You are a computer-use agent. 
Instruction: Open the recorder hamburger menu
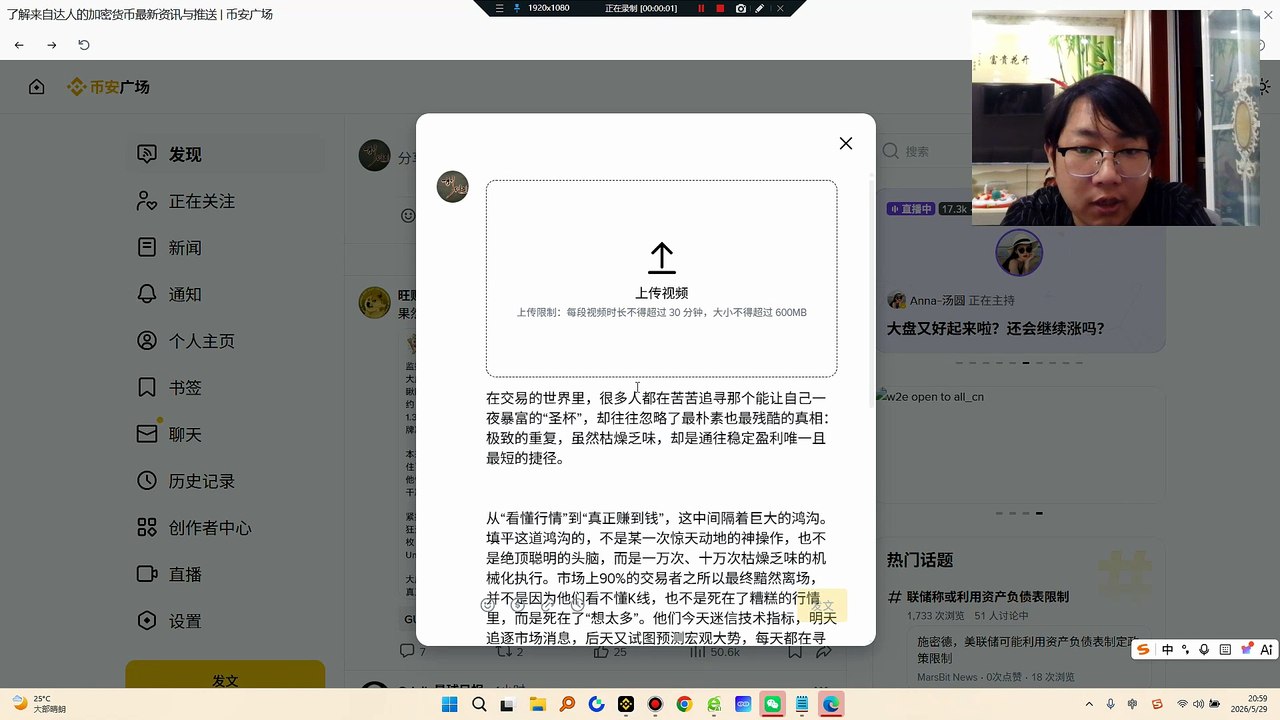tap(499, 8)
